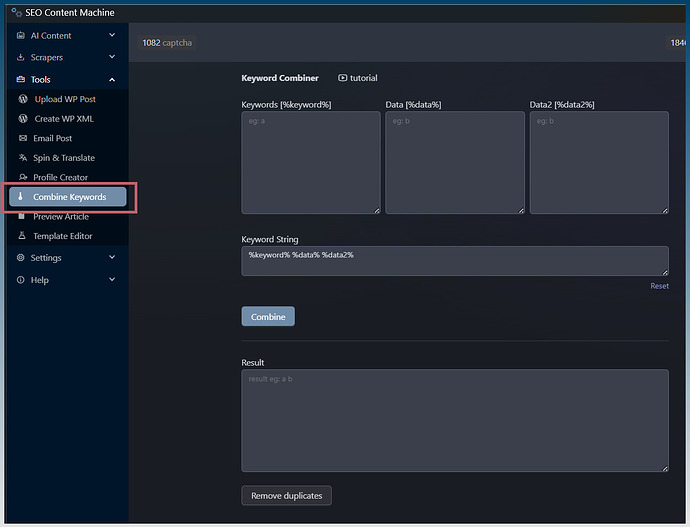Screen dimensions: 690x527
Task: Expand the AI Content section chevron
Action: [x=112, y=36]
